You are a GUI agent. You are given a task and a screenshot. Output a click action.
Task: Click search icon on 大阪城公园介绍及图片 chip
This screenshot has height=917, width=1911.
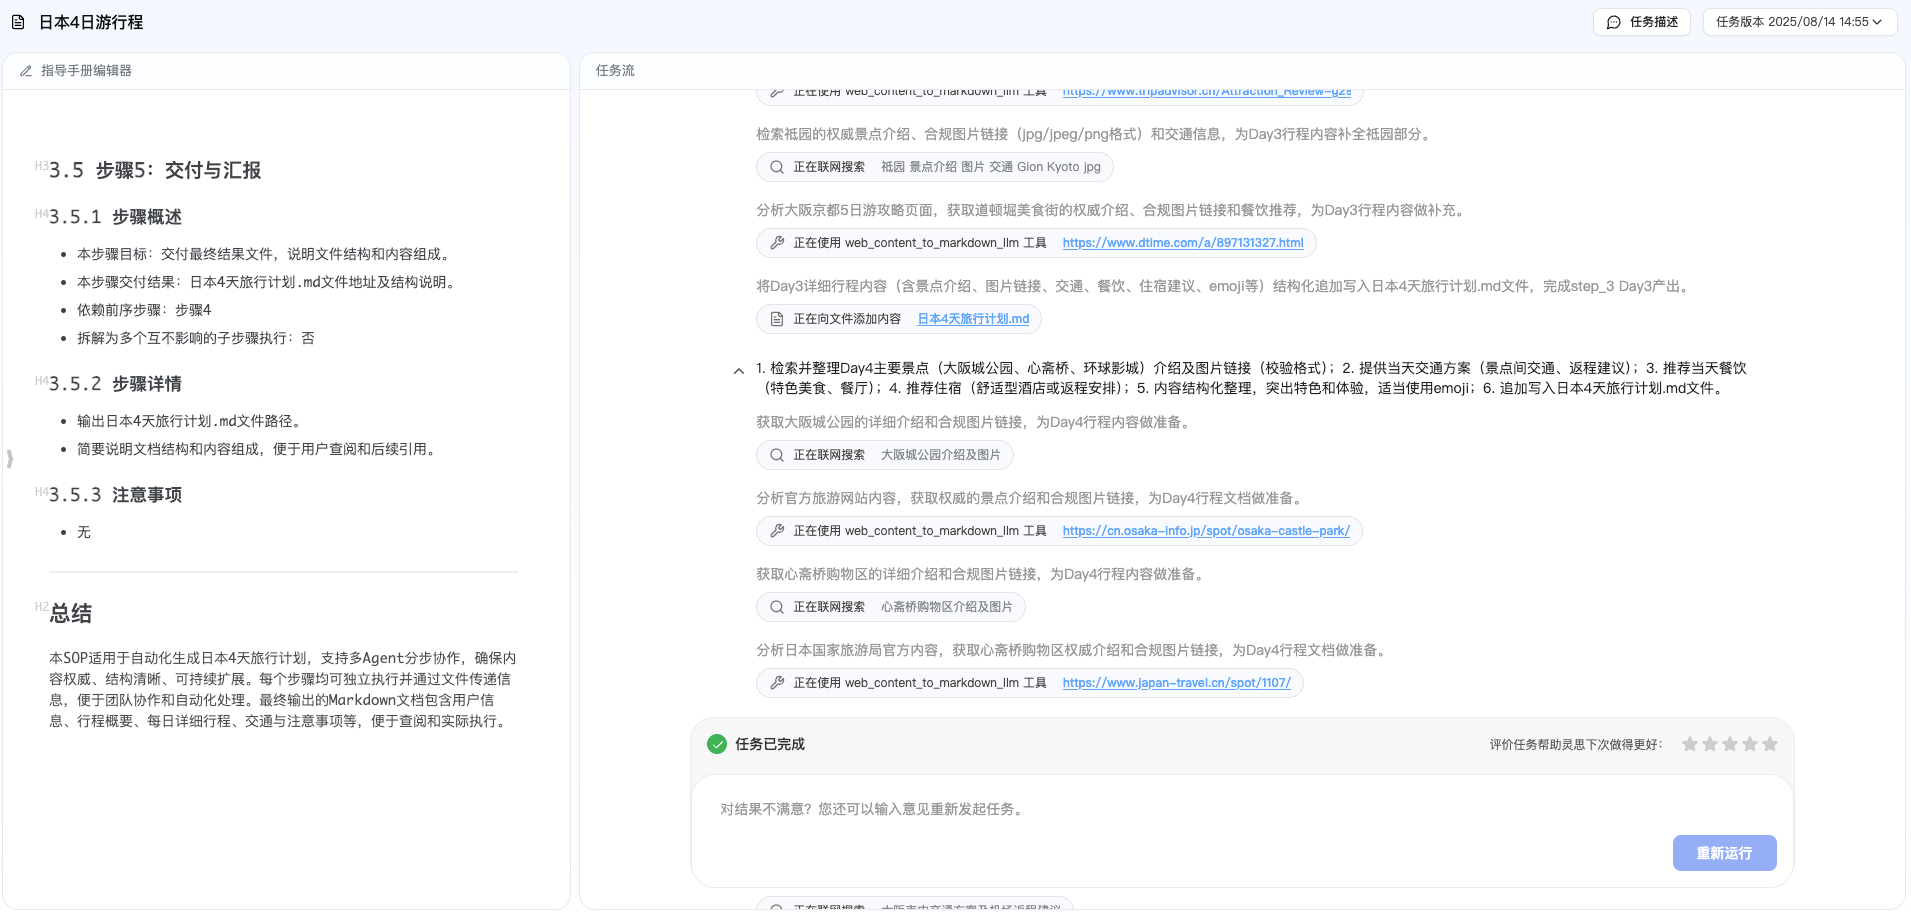coord(777,455)
